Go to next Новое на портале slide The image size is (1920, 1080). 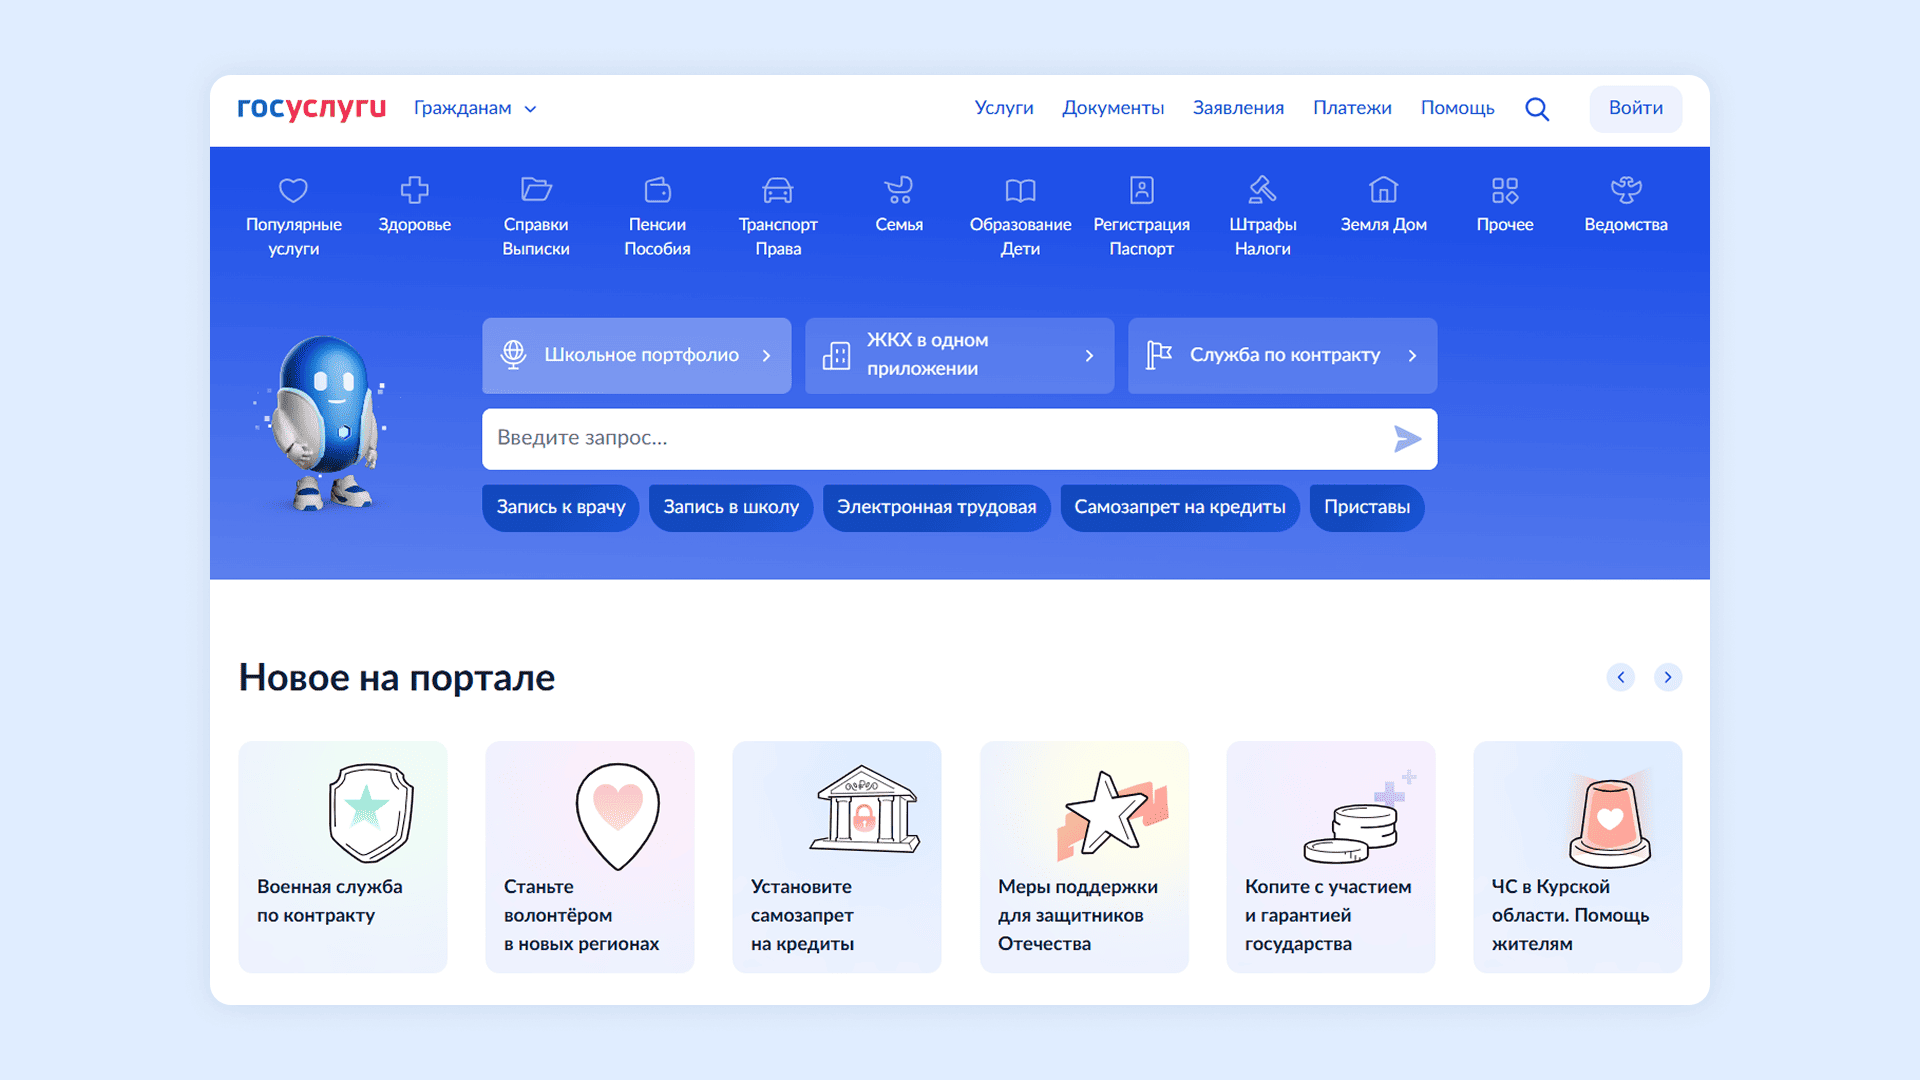click(x=1667, y=677)
